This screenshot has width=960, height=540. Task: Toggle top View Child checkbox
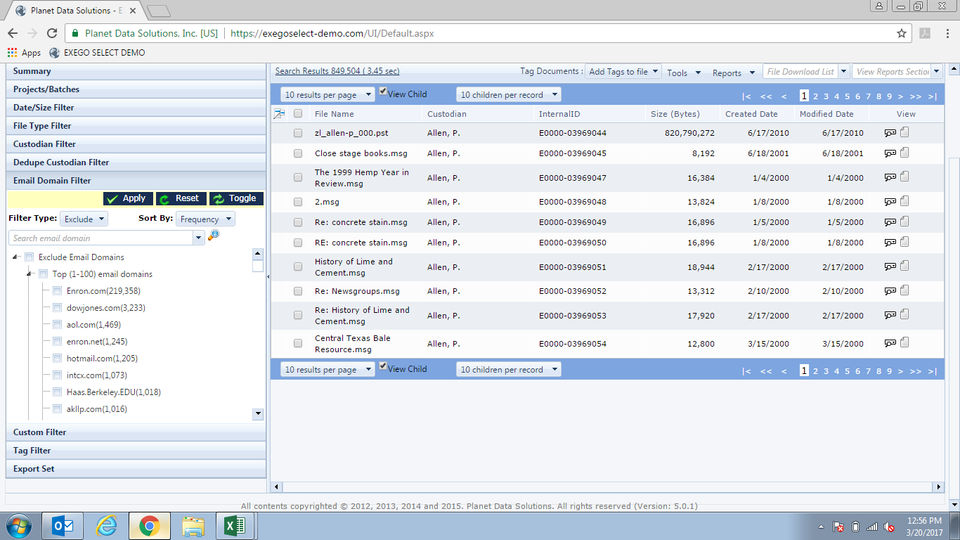[383, 91]
